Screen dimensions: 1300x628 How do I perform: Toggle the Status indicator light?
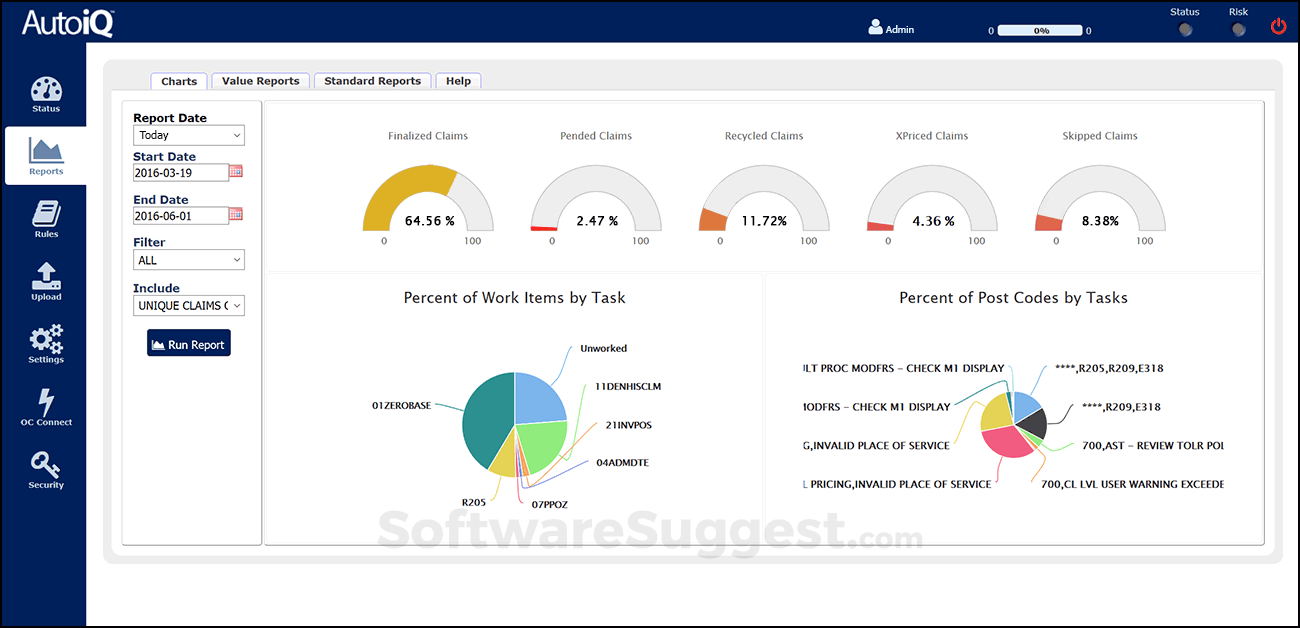click(x=1184, y=30)
